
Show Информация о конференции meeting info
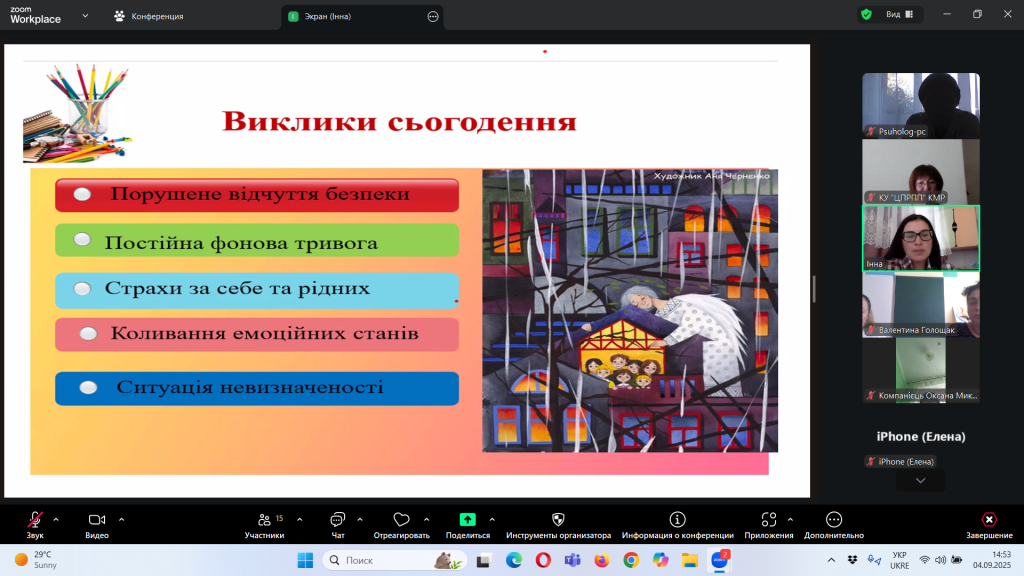tap(677, 524)
